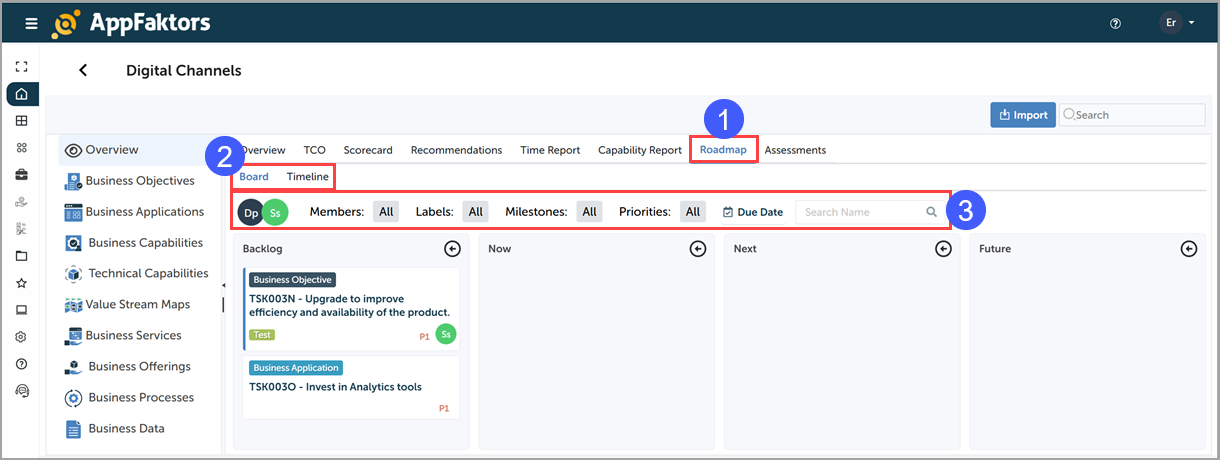Click the settings gear icon in sidebar
The image size is (1220, 460).
tap(21, 337)
